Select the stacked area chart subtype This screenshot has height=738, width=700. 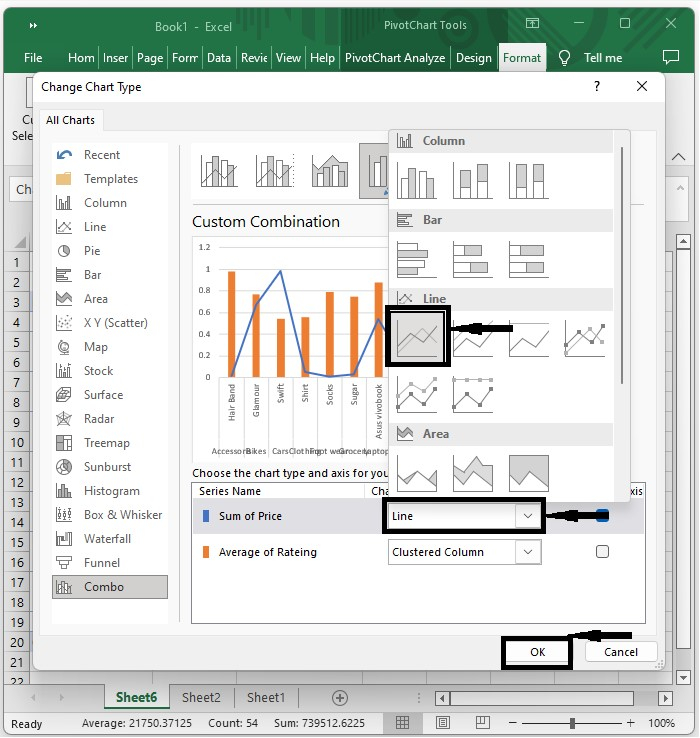point(473,473)
